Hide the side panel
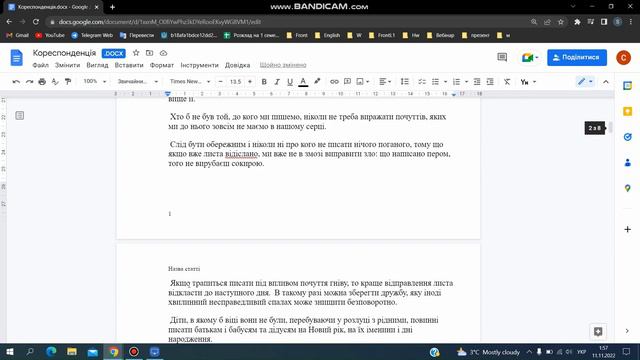Image resolution: width=640 pixels, height=360 pixels. click(x=627, y=331)
